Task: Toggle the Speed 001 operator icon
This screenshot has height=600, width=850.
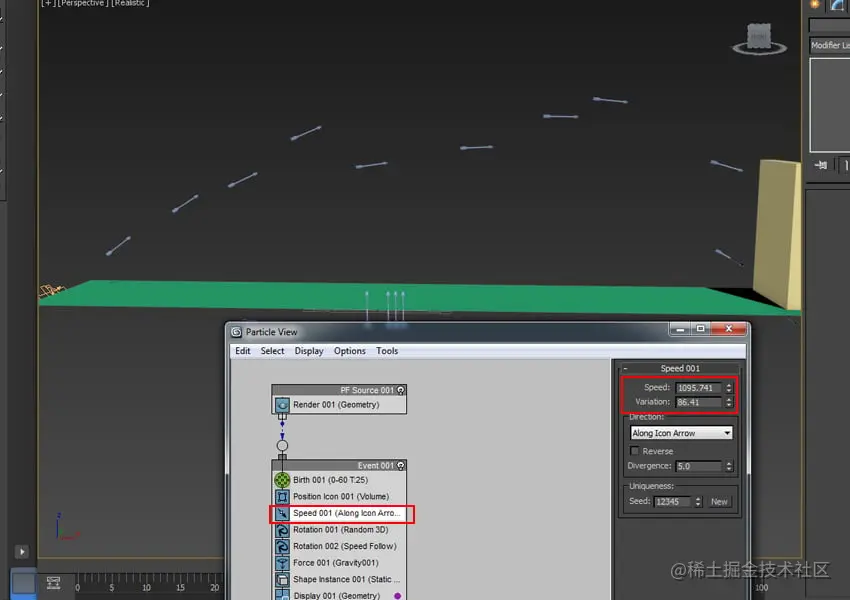Action: [282, 513]
